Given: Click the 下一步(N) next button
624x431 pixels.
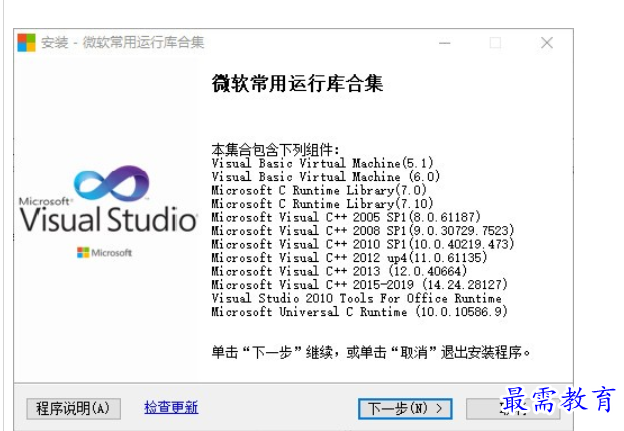Looking at the screenshot, I should [405, 409].
